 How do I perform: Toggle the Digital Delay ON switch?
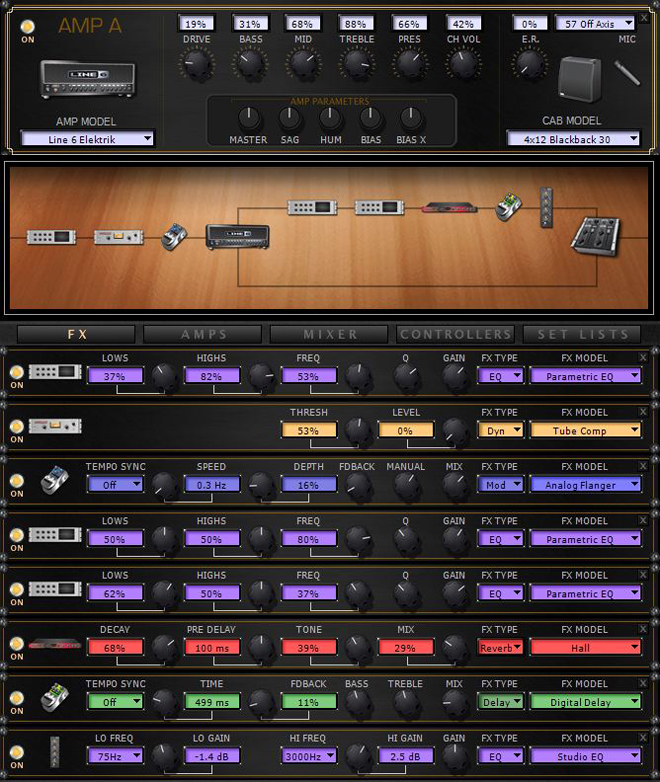click(x=16, y=698)
